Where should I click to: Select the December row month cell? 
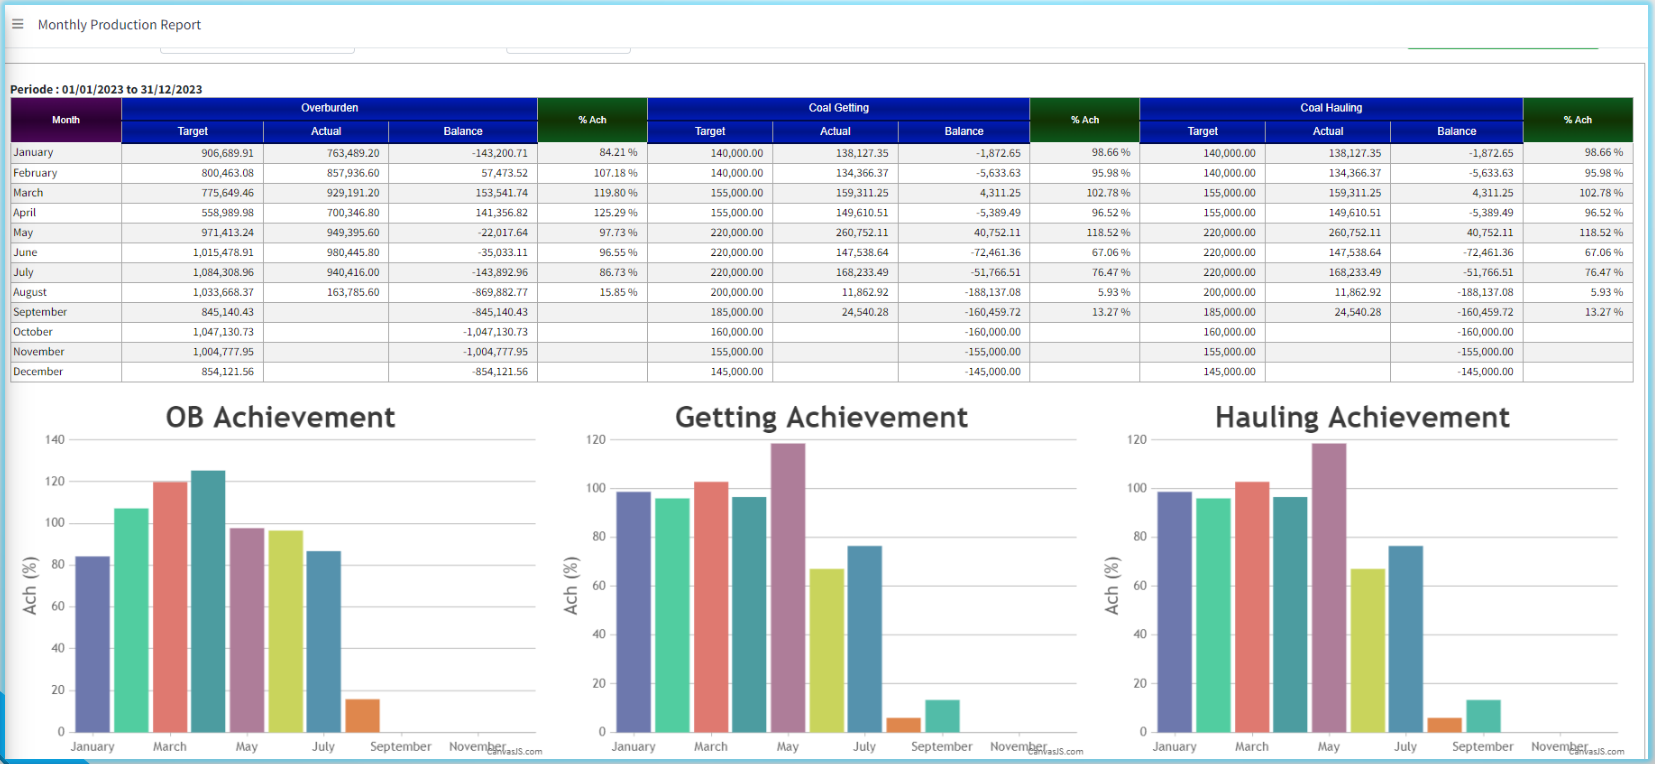click(x=66, y=372)
